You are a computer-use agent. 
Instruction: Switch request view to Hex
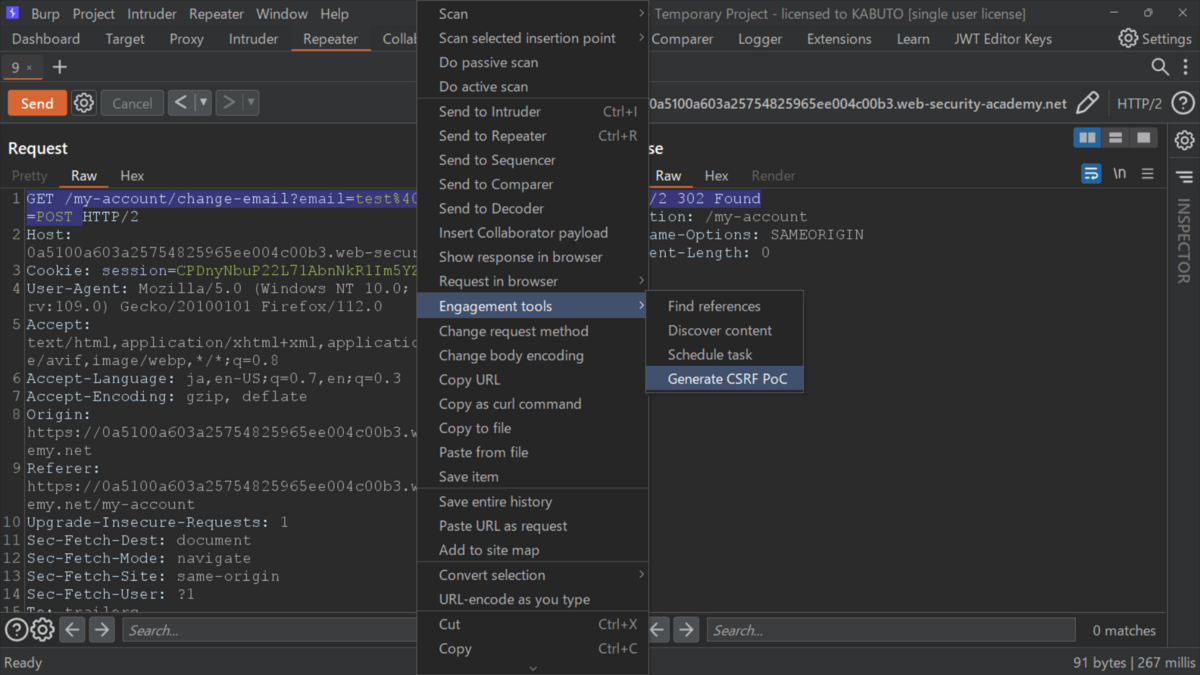132,175
